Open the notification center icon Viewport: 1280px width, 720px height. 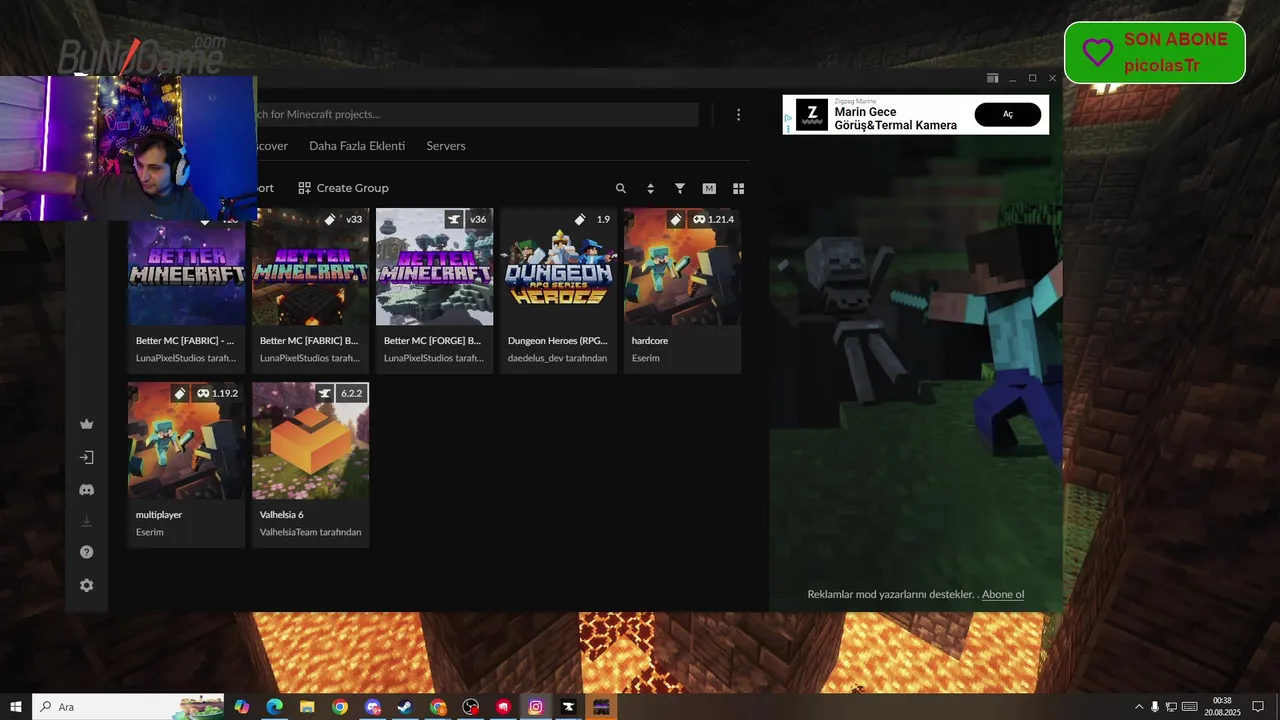(1258, 707)
